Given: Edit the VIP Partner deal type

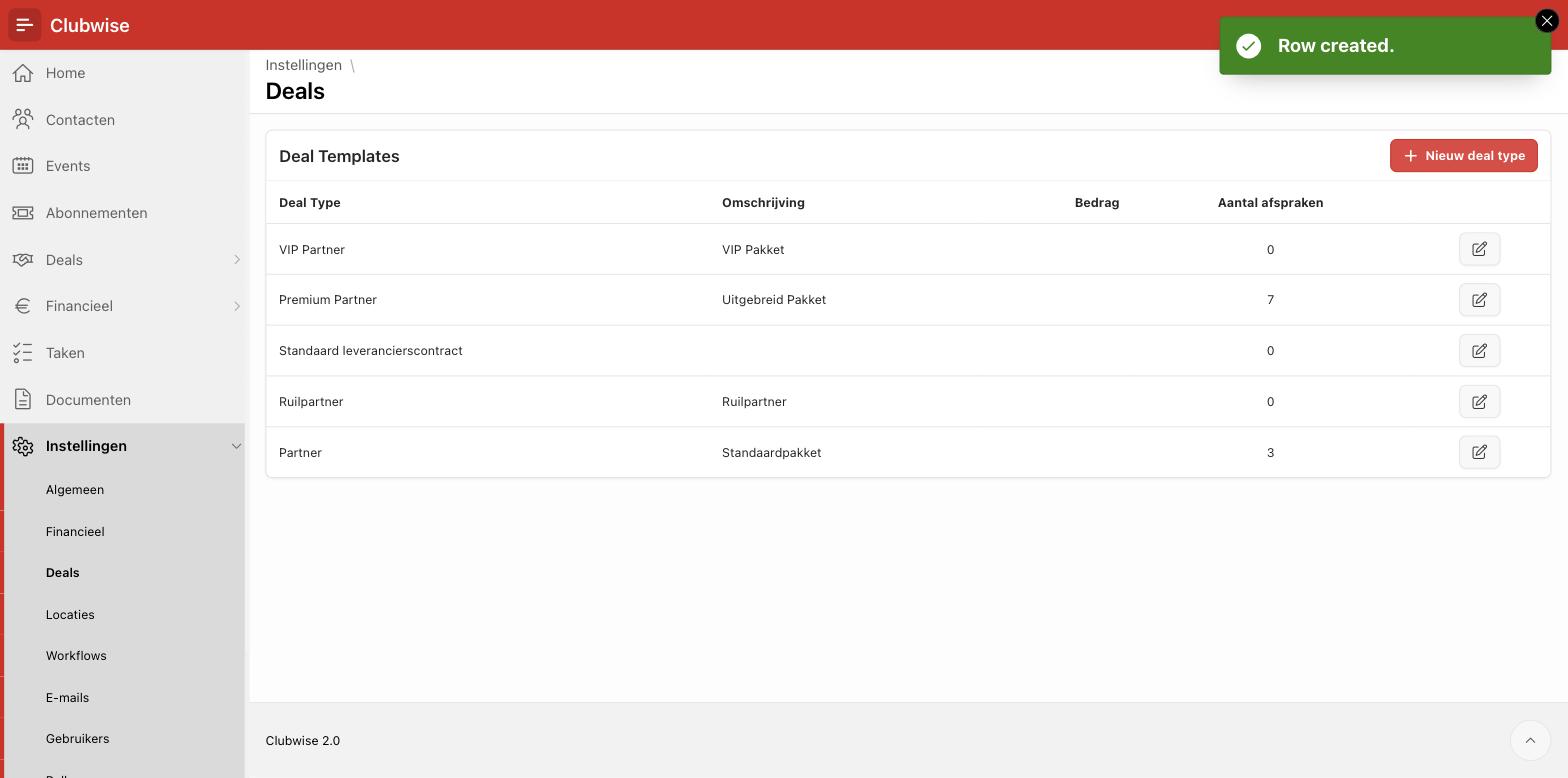Looking at the screenshot, I should [x=1479, y=249].
